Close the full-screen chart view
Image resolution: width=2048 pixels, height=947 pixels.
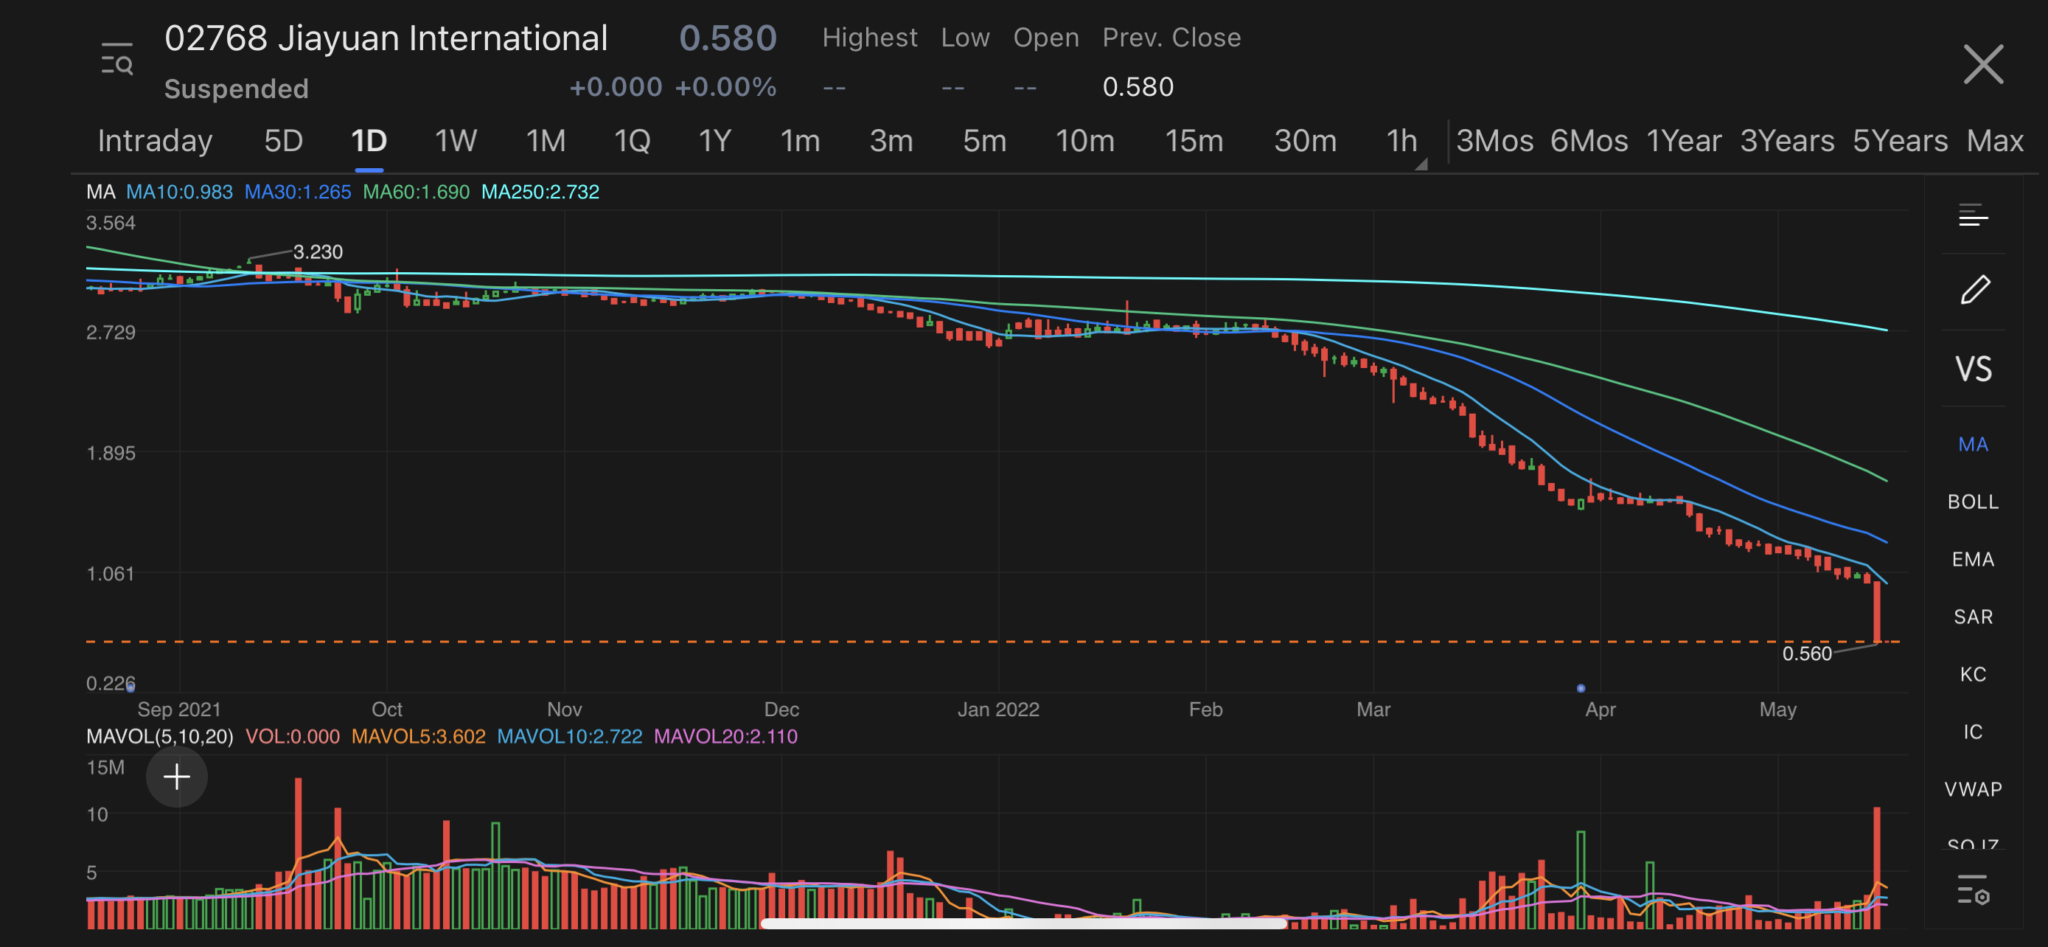click(x=1983, y=64)
